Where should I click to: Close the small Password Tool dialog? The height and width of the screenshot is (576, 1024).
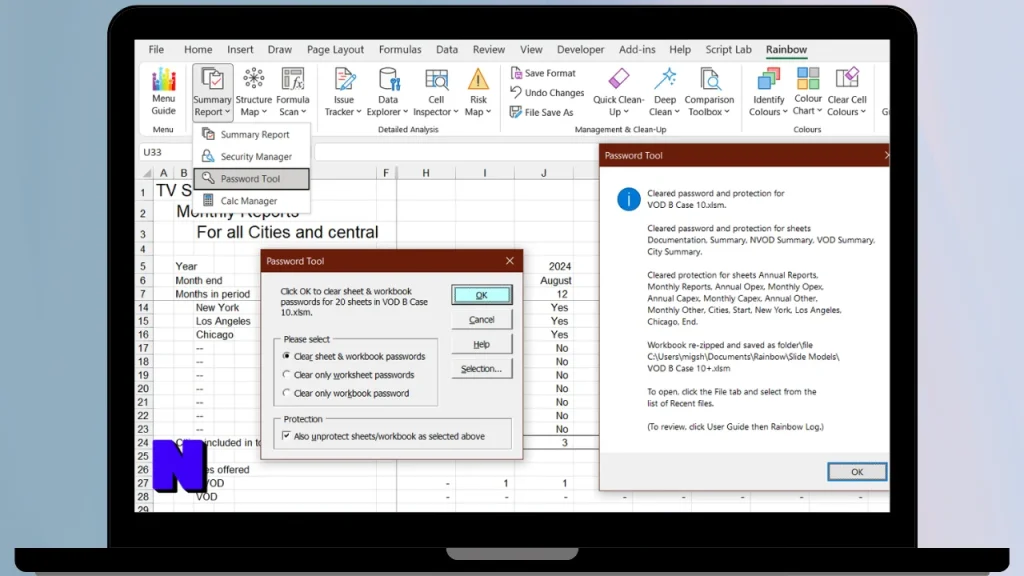[x=509, y=261]
